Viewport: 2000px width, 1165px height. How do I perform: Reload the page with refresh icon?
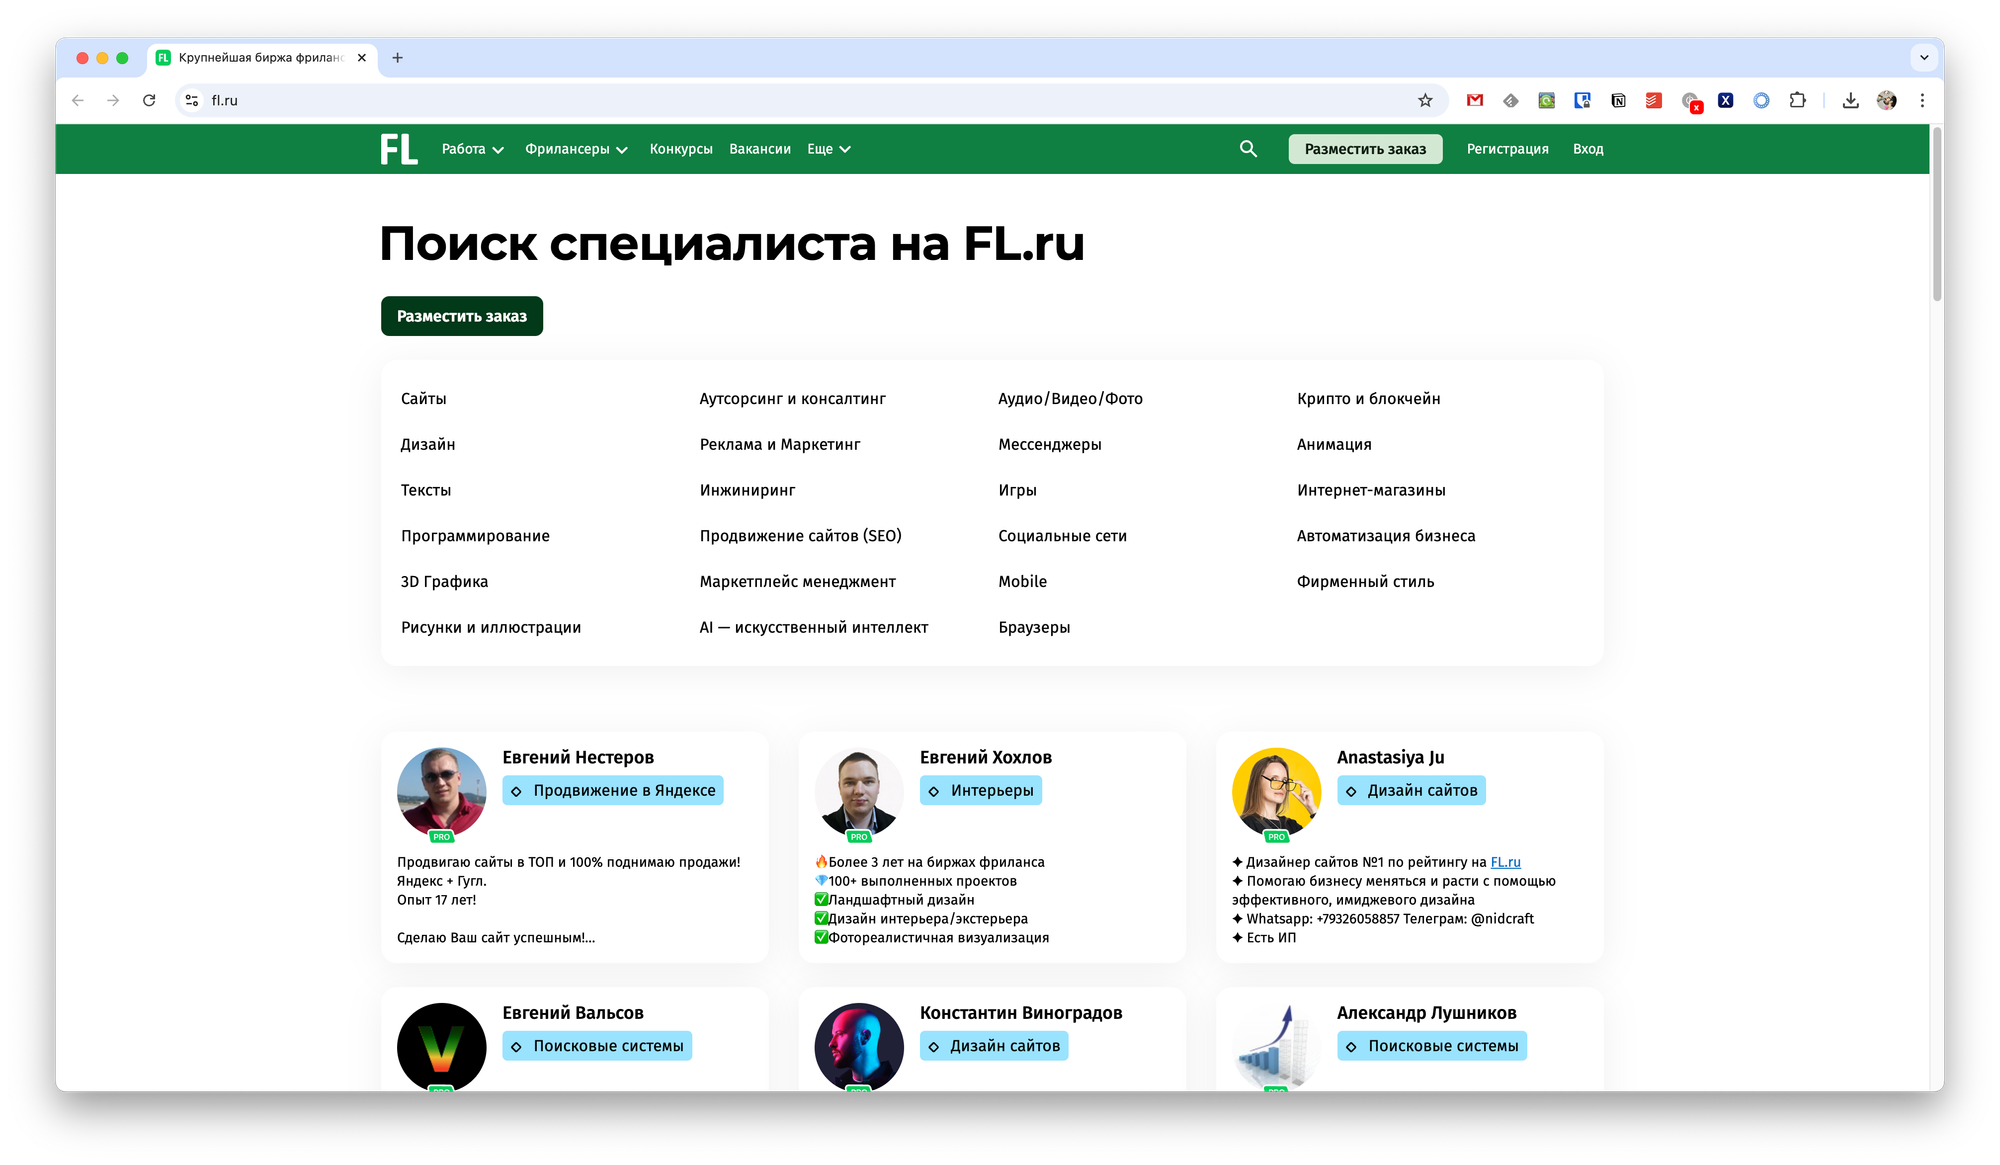[x=149, y=100]
